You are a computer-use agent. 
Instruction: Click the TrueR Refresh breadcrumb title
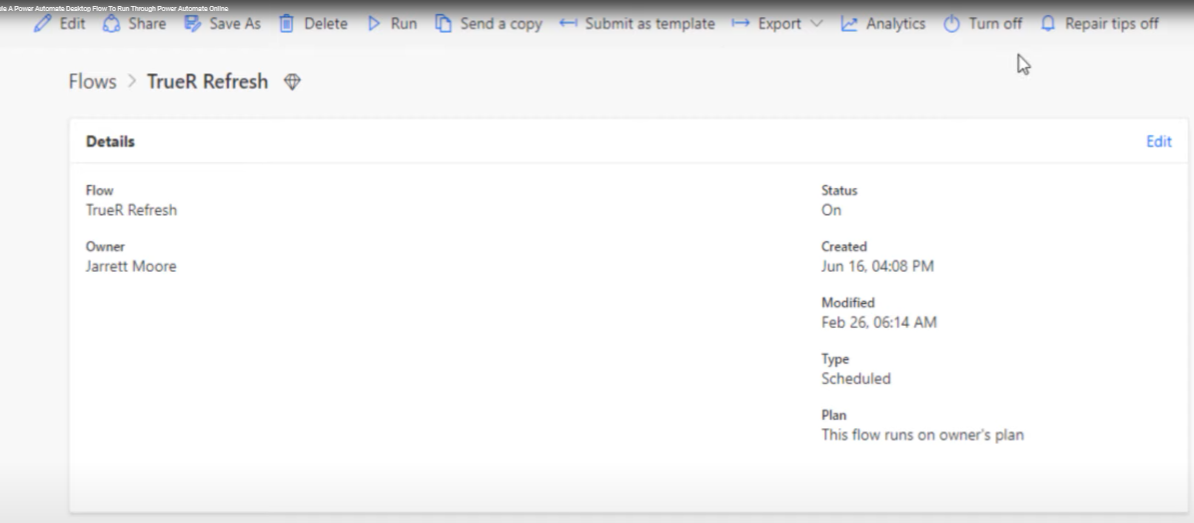pyautogui.click(x=207, y=81)
